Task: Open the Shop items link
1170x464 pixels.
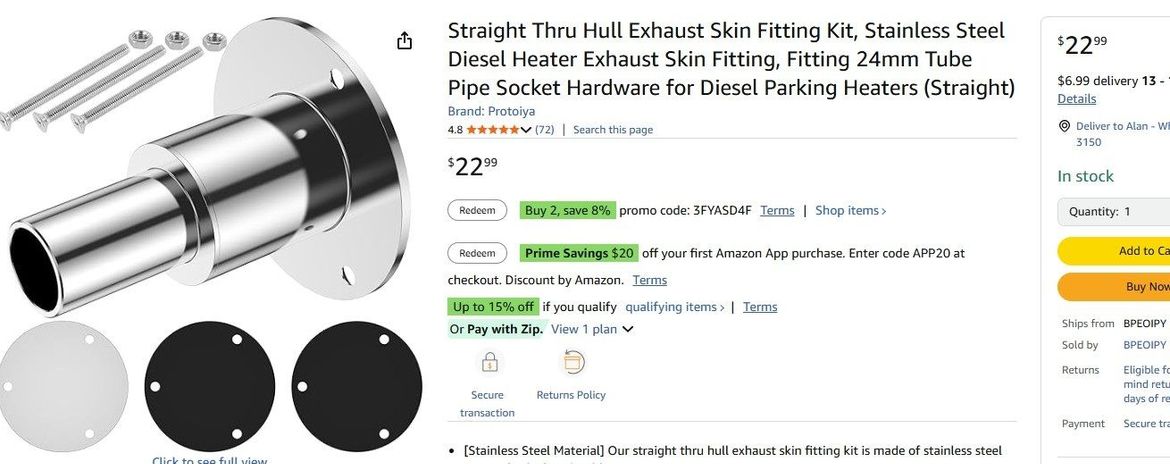Action: (x=850, y=210)
